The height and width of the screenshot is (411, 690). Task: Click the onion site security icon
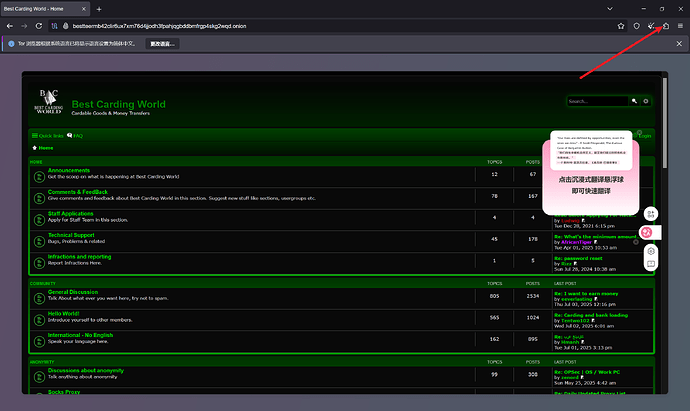click(x=66, y=26)
